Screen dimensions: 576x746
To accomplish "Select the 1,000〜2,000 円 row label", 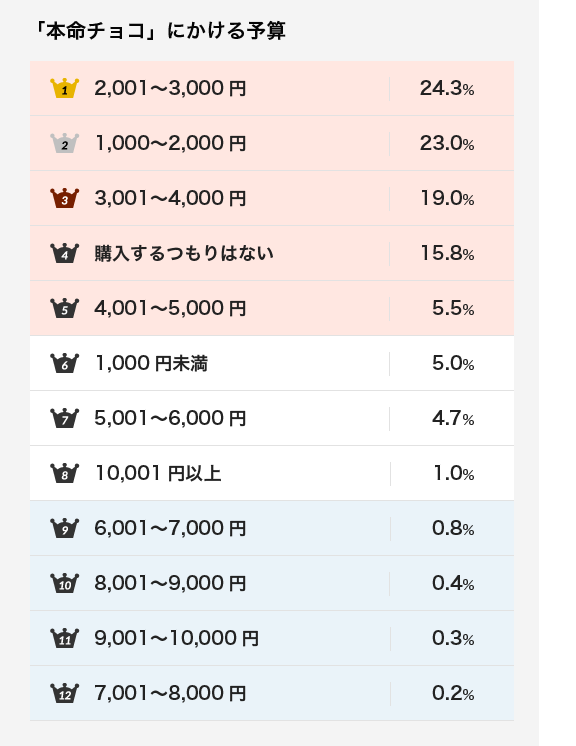I will pyautogui.click(x=171, y=143).
